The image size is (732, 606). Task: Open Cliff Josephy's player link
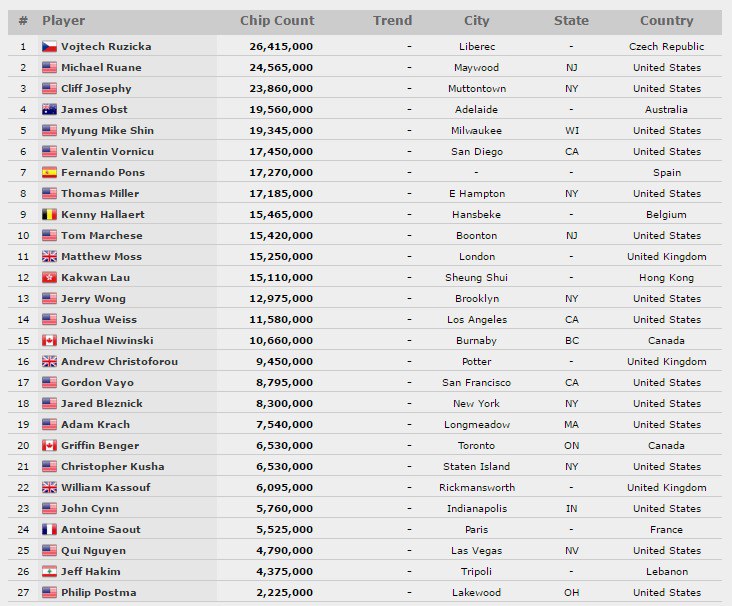(x=96, y=89)
